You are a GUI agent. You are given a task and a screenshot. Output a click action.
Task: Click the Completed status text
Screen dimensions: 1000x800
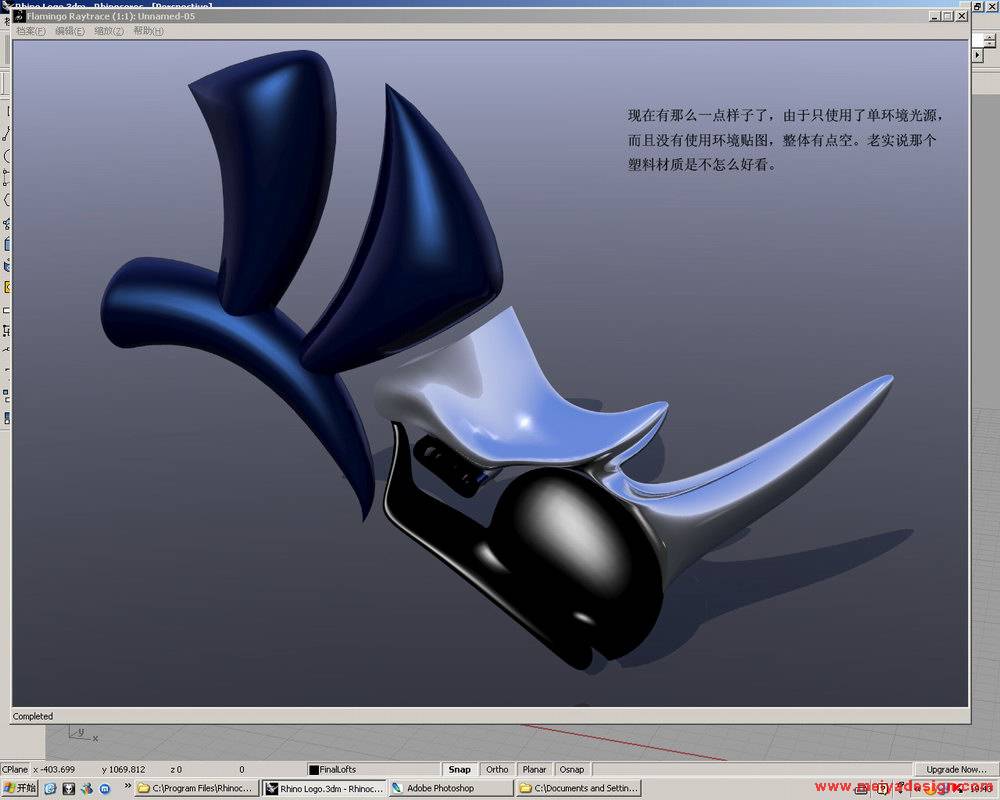coord(33,716)
